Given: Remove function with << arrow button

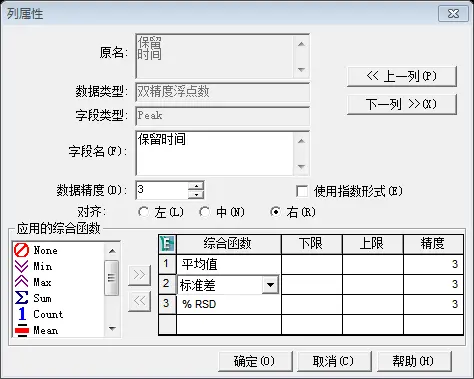Looking at the screenshot, I should (139, 301).
